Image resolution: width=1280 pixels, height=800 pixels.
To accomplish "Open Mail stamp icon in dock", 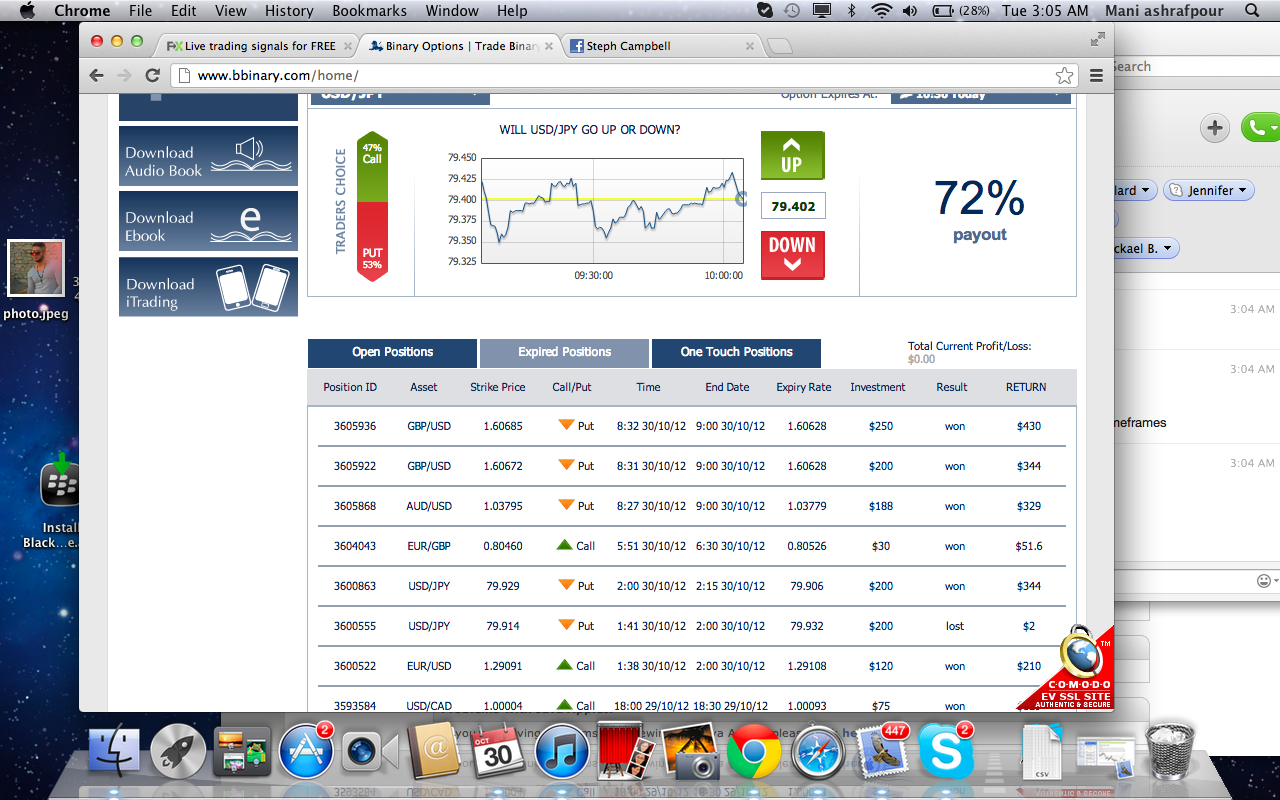I will pyautogui.click(x=882, y=752).
